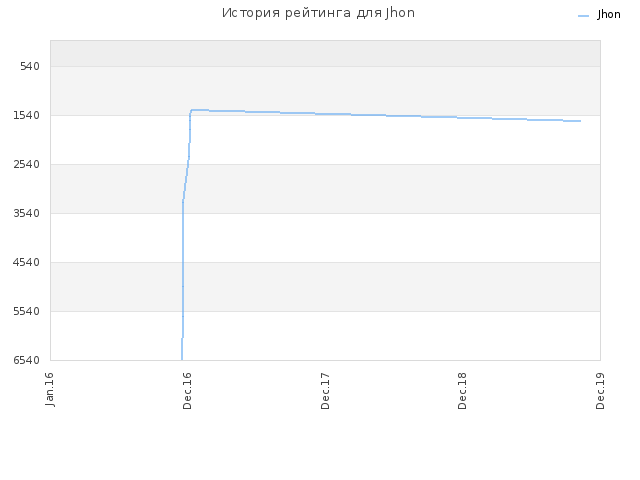640x480 pixels.
Task: Click the Dec.17 x-axis date label
Action: coord(325,391)
